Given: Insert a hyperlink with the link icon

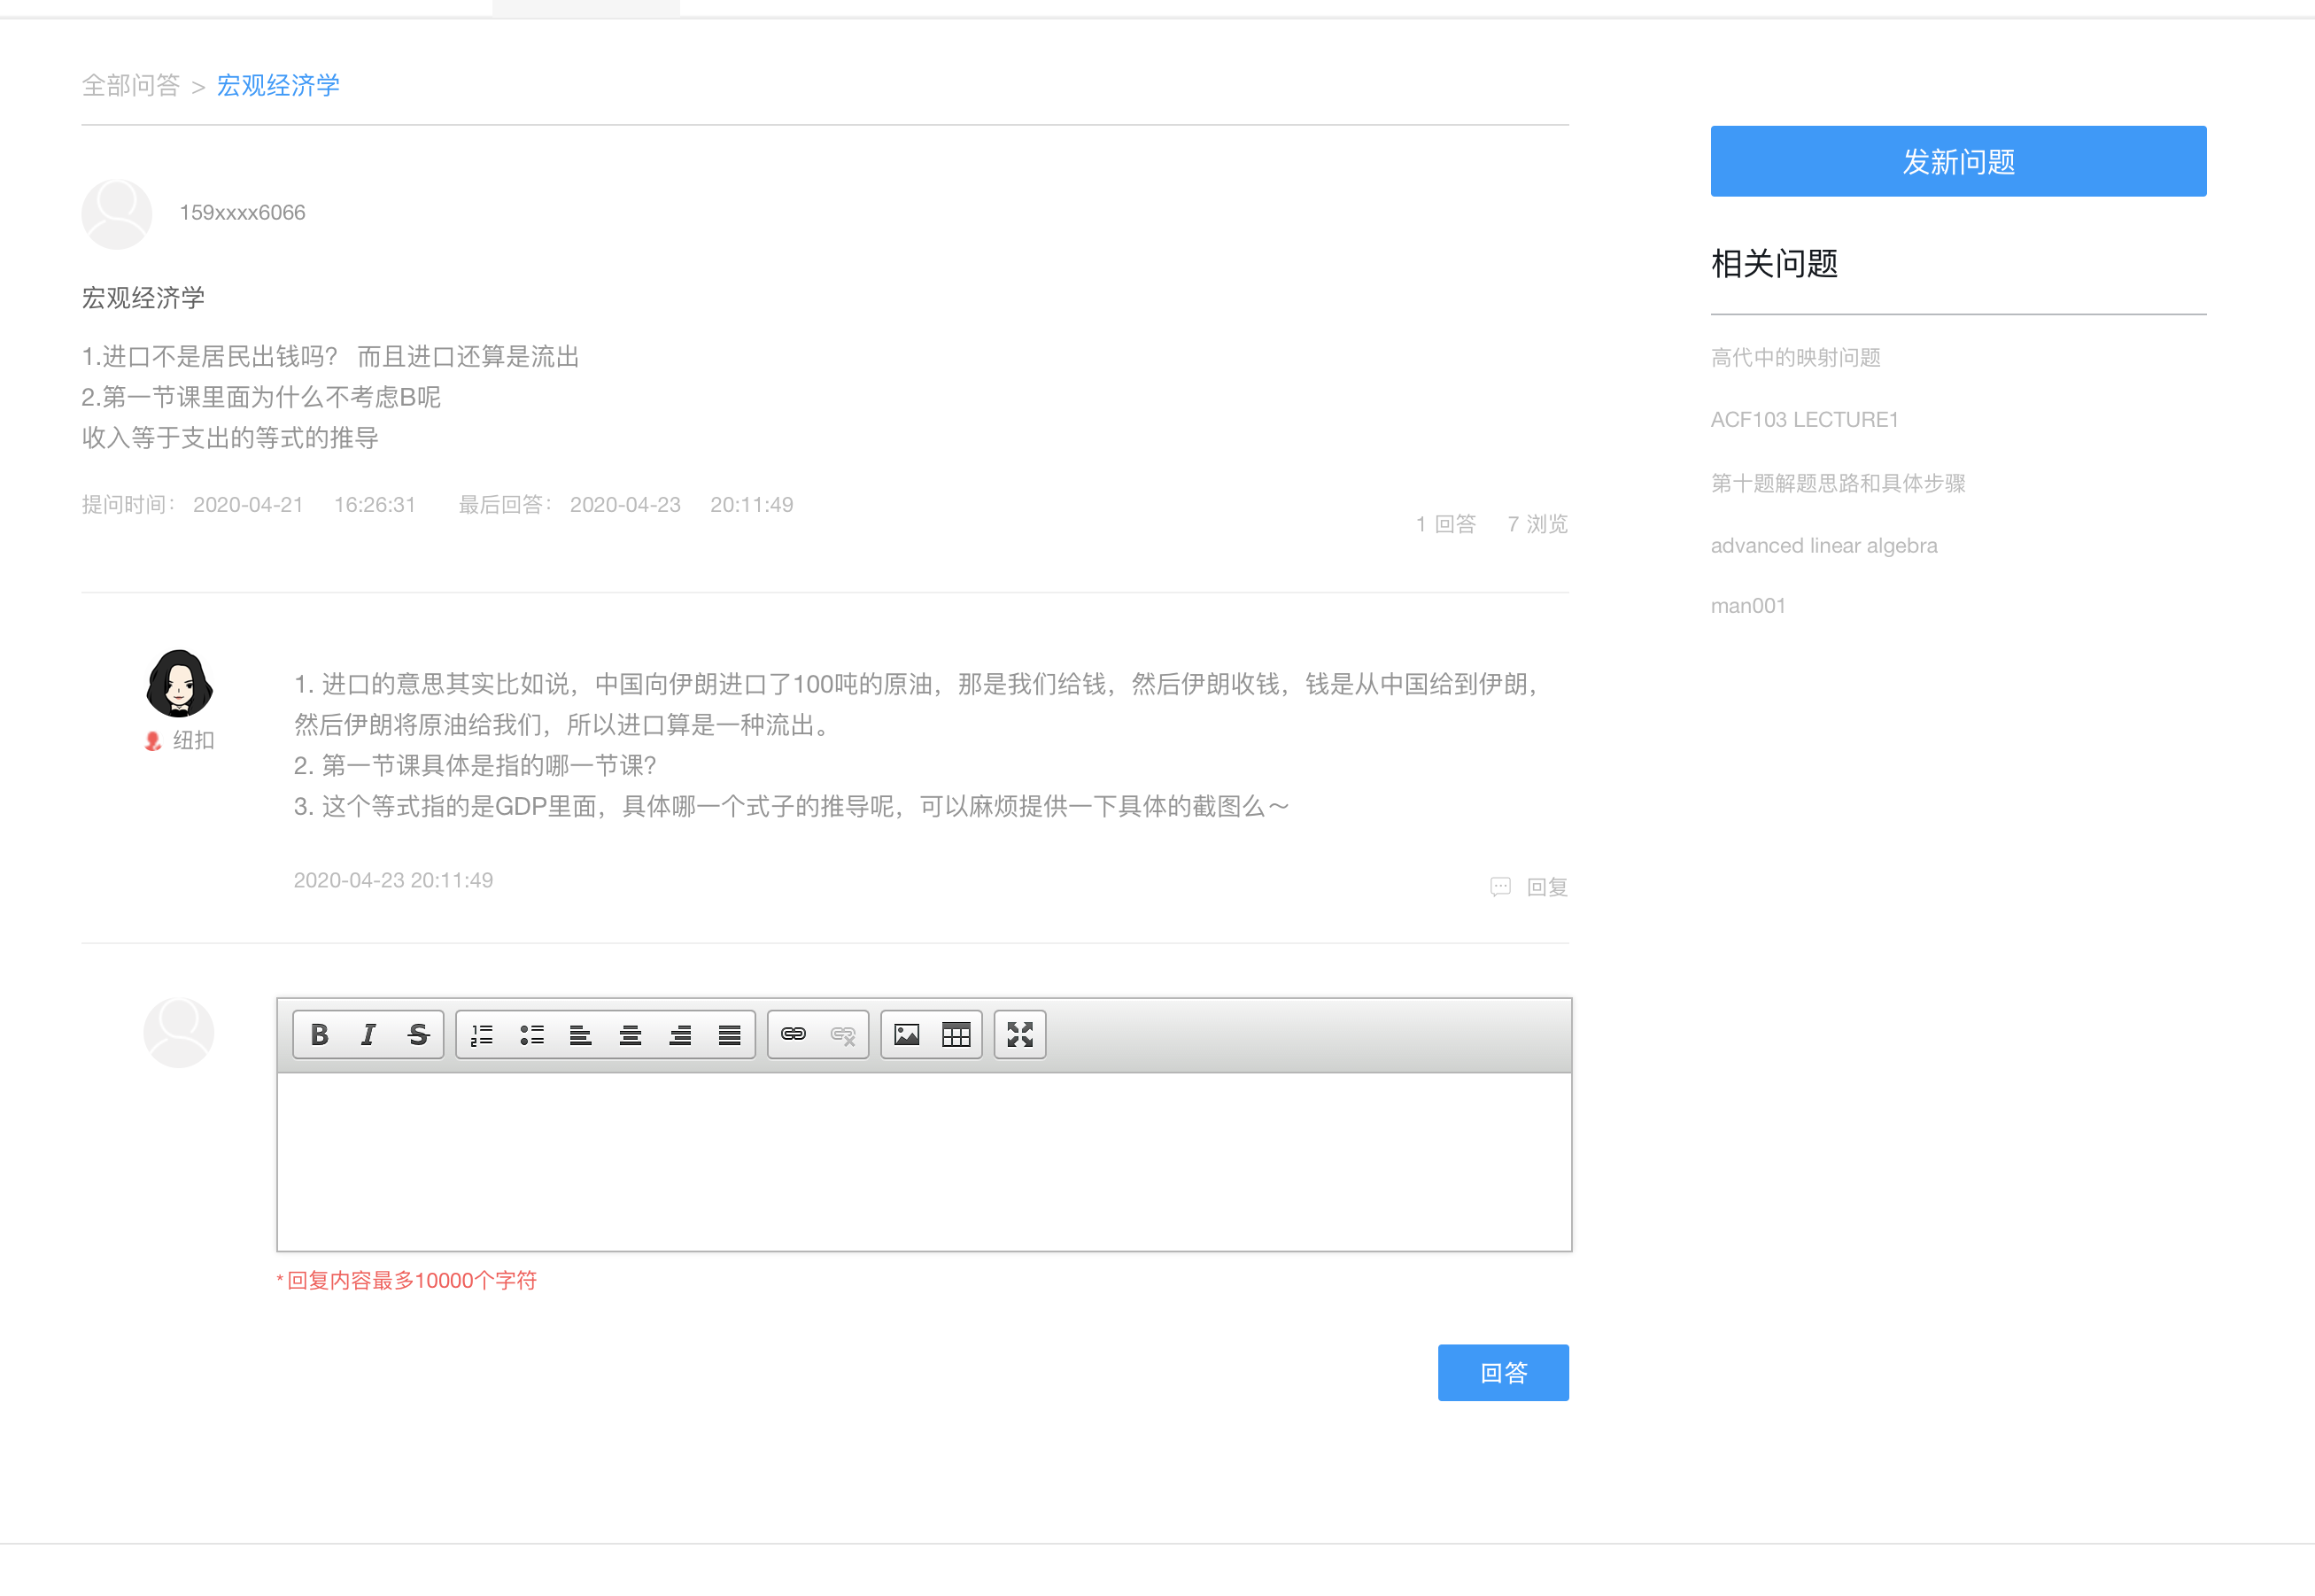Looking at the screenshot, I should [793, 1034].
